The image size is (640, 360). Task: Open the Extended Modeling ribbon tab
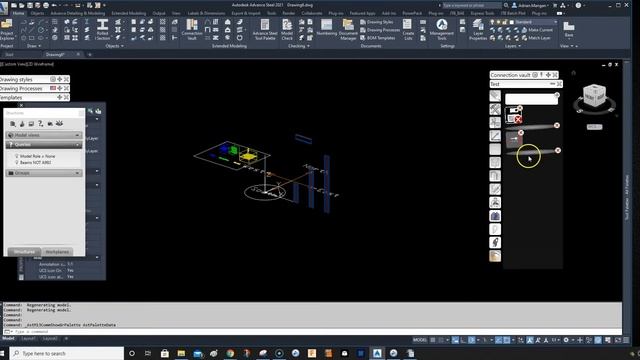coord(129,13)
